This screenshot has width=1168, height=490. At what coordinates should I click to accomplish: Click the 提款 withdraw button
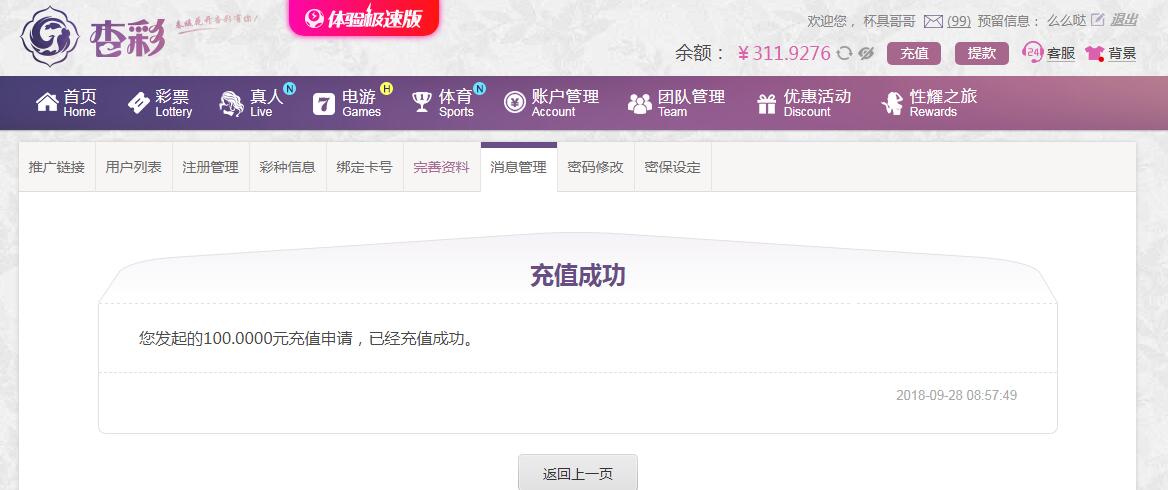click(982, 54)
